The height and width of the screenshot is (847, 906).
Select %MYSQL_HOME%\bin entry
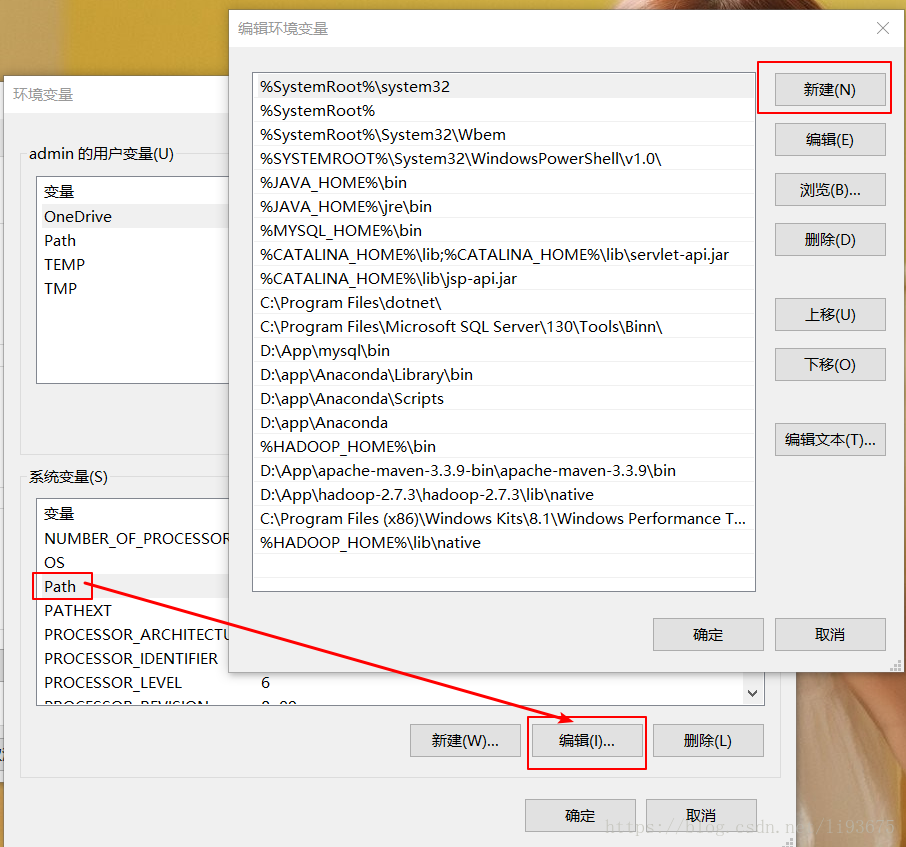(x=504, y=231)
